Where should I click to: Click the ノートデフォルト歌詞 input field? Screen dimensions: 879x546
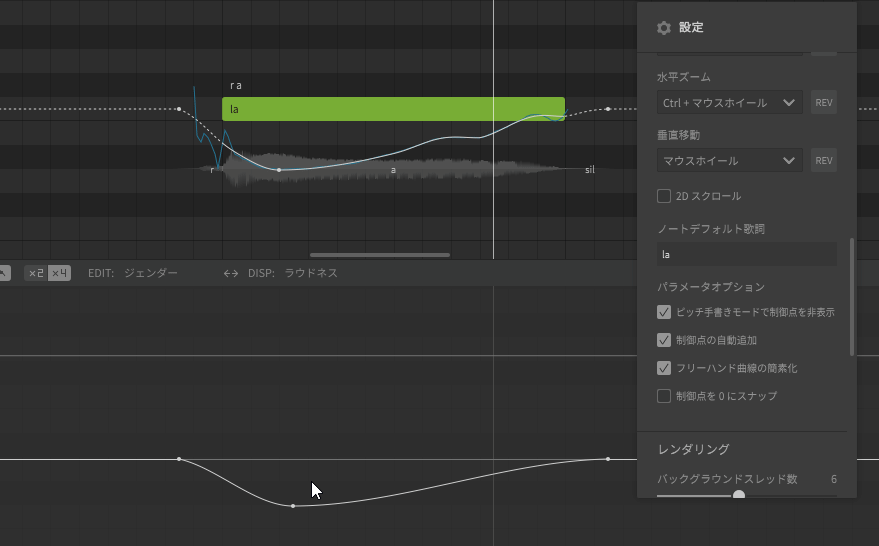coord(747,255)
